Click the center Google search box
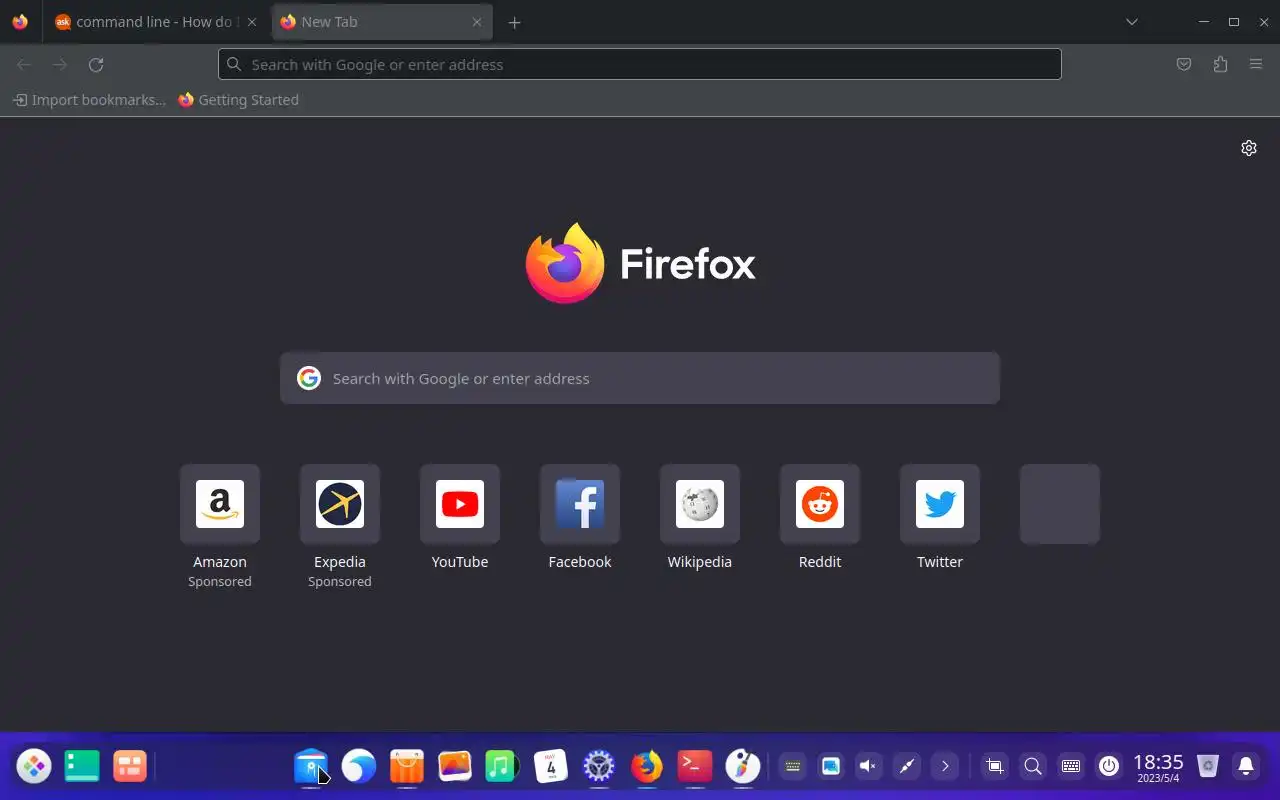 coord(640,378)
